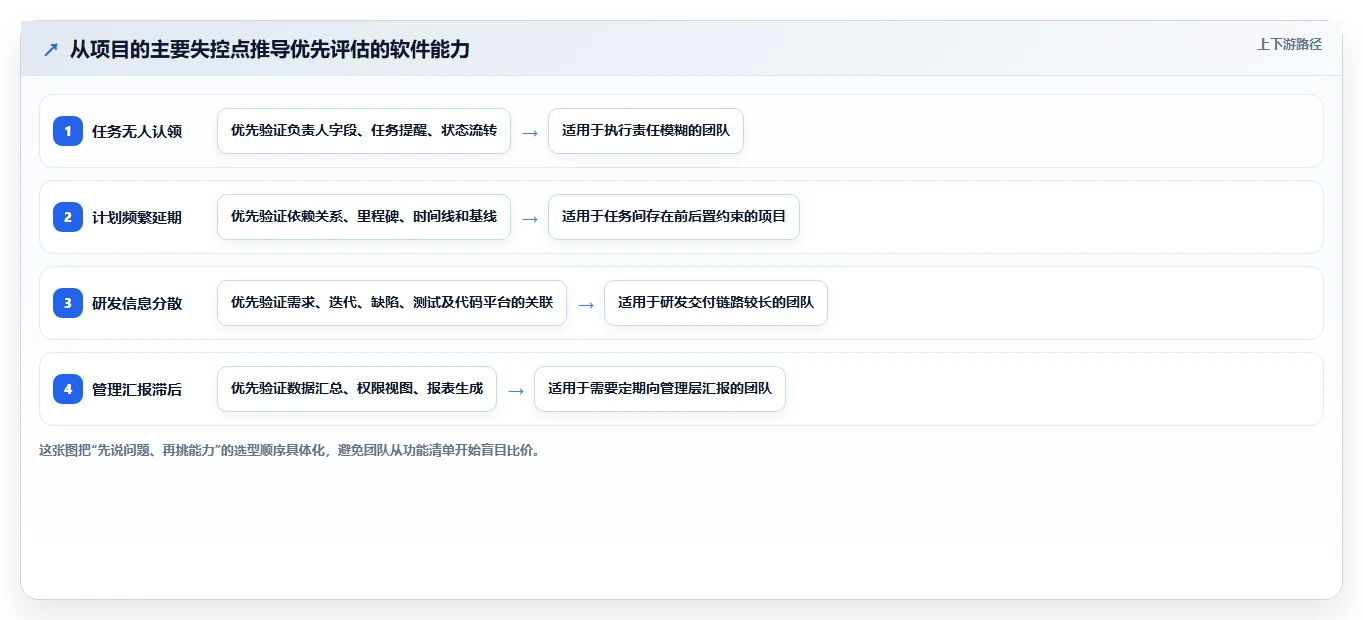Image resolution: width=1363 pixels, height=620 pixels.
Task: Click the box 优先验证数据汇总、权限视图、报表生成
Action: (357, 389)
